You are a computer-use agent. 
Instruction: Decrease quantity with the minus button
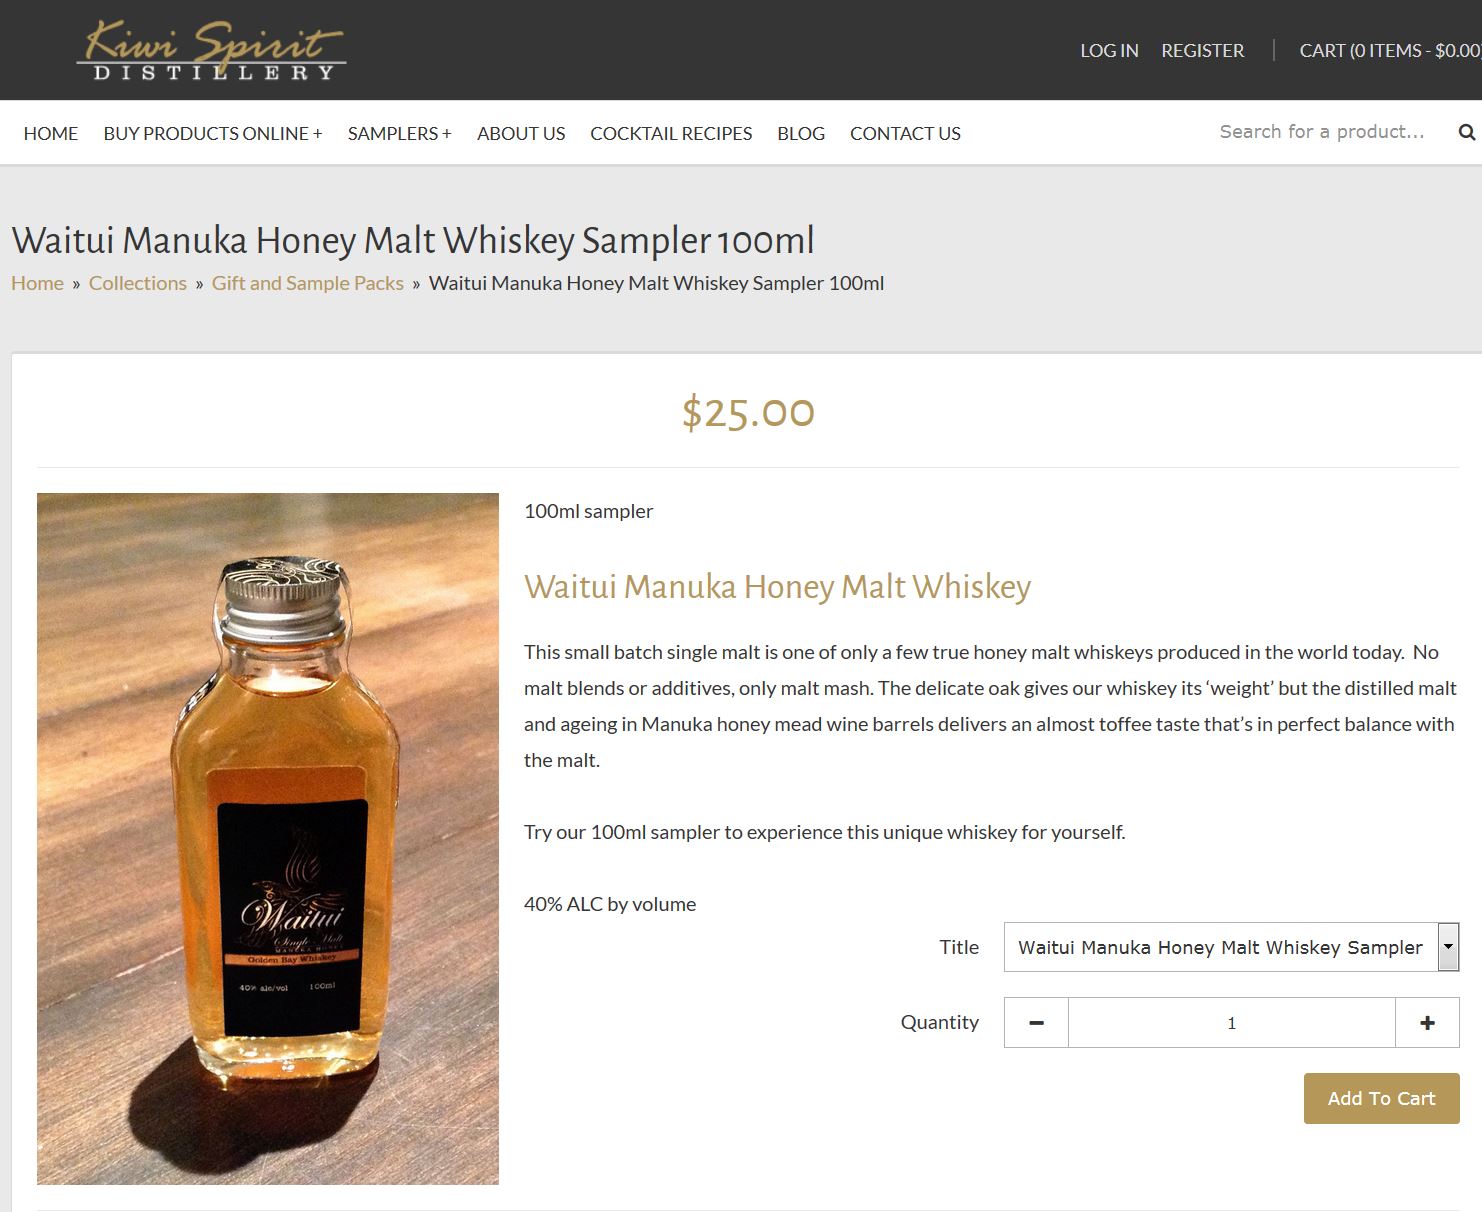click(1036, 1022)
